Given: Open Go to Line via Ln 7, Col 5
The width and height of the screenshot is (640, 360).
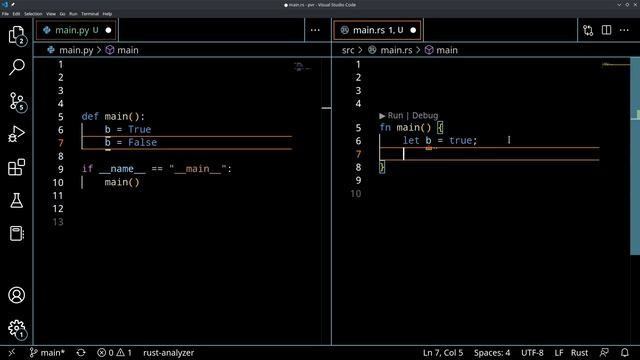Looking at the screenshot, I should [443, 353].
